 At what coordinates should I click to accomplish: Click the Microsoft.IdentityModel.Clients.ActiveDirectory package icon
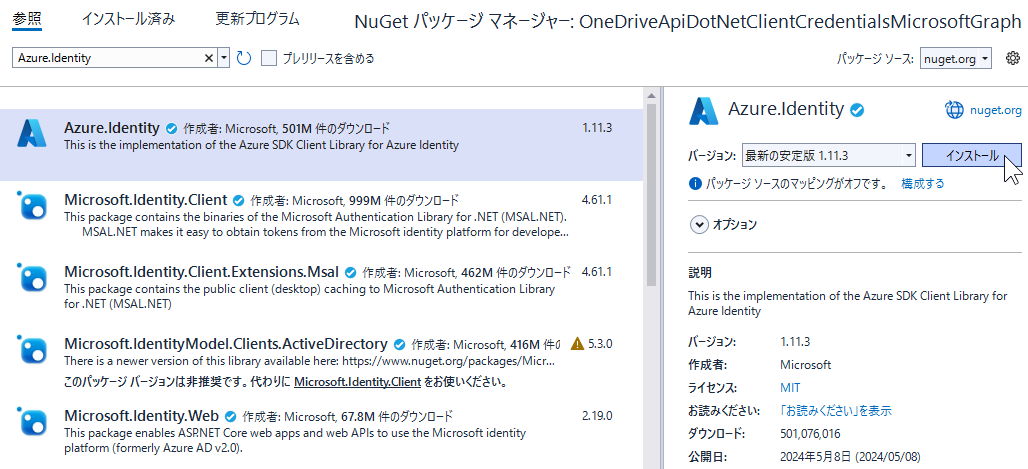click(x=31, y=350)
